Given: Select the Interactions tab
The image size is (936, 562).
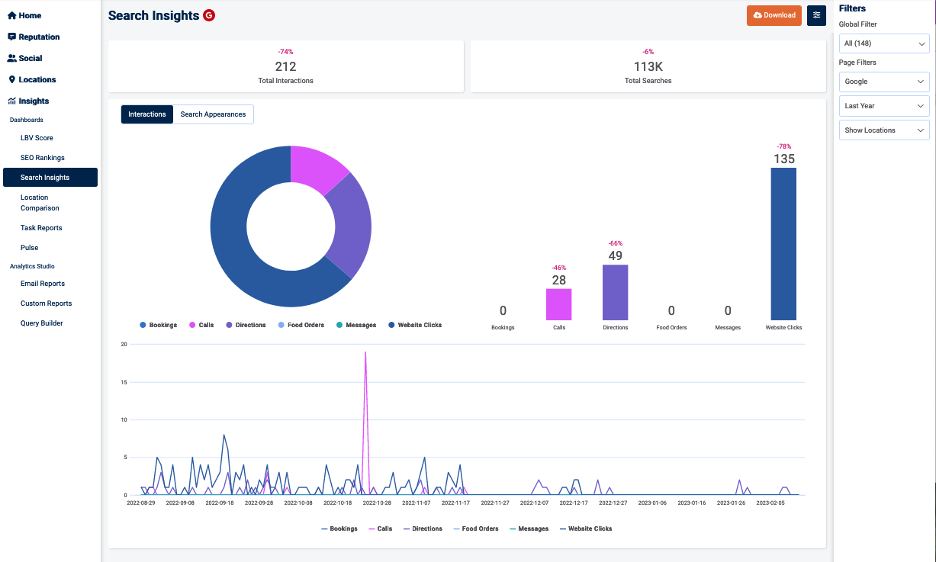Looking at the screenshot, I should click(147, 115).
